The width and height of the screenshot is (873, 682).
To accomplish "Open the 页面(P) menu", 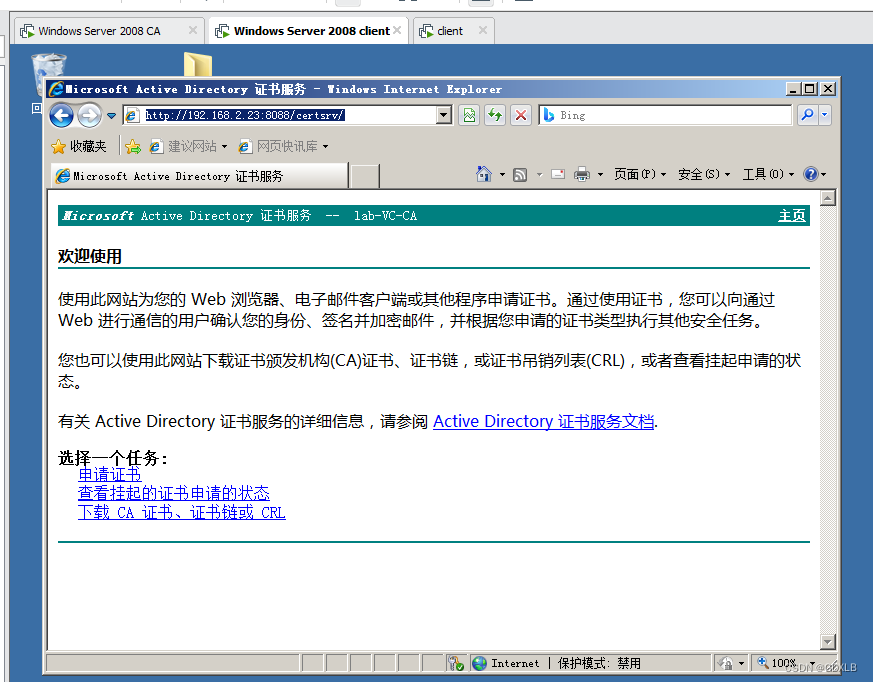I will (x=640, y=174).
